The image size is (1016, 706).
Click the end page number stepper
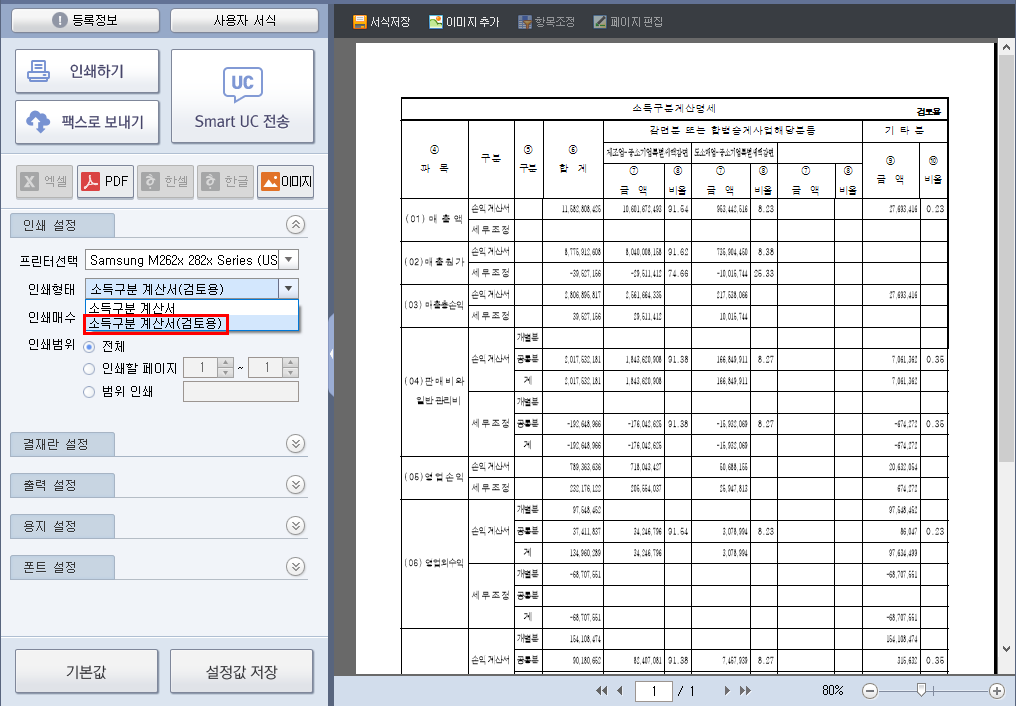291,368
